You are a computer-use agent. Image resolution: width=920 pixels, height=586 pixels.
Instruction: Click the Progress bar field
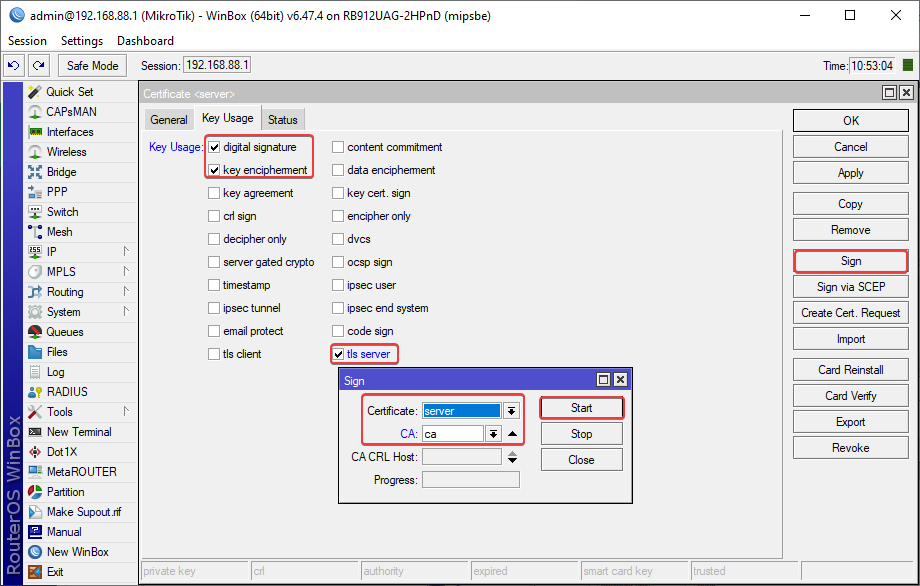click(471, 480)
